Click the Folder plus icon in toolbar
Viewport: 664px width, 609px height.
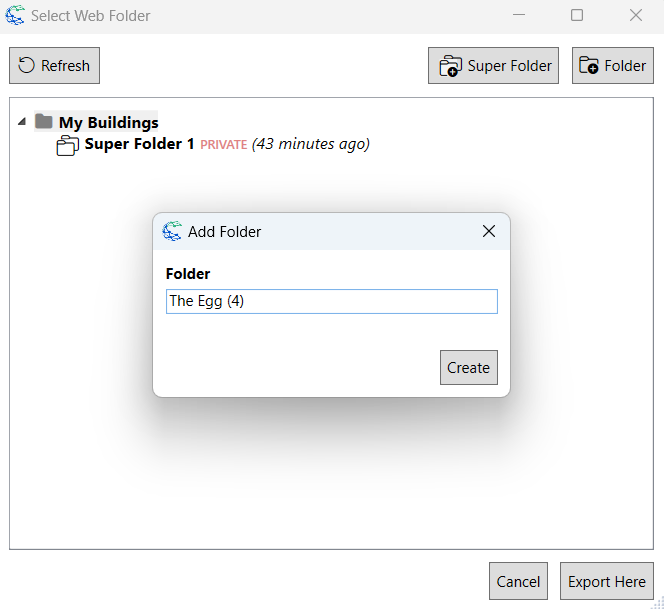(x=589, y=66)
